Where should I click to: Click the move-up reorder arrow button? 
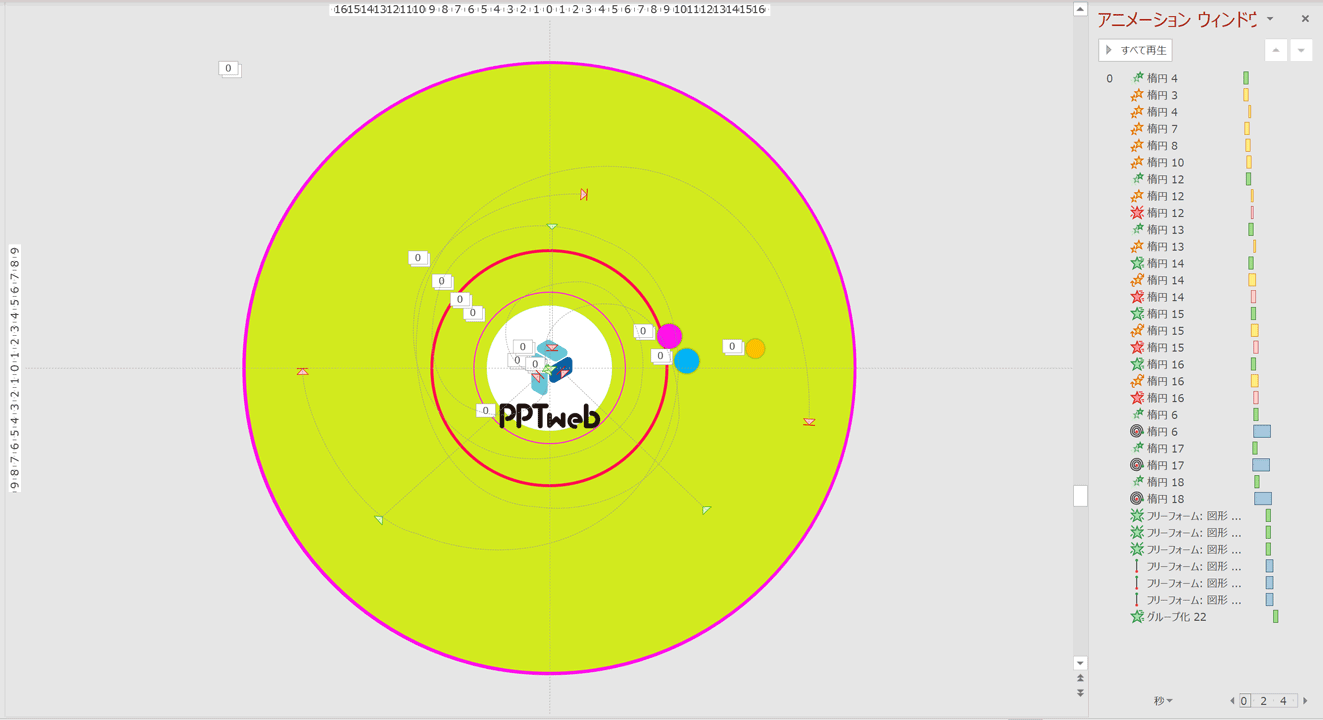pos(1276,50)
